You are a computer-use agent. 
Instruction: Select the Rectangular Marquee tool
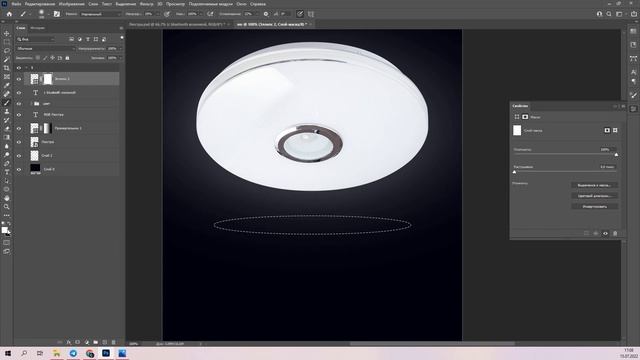point(7,42)
